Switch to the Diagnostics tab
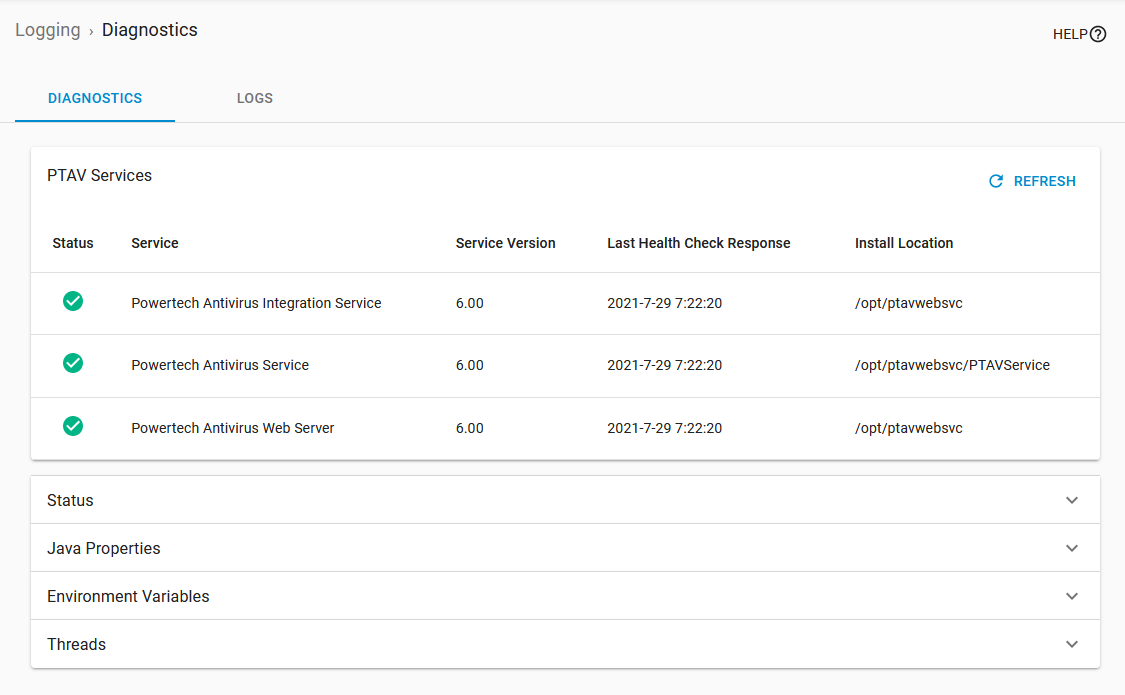Screen dimensions: 1125x695 [x=95, y=98]
